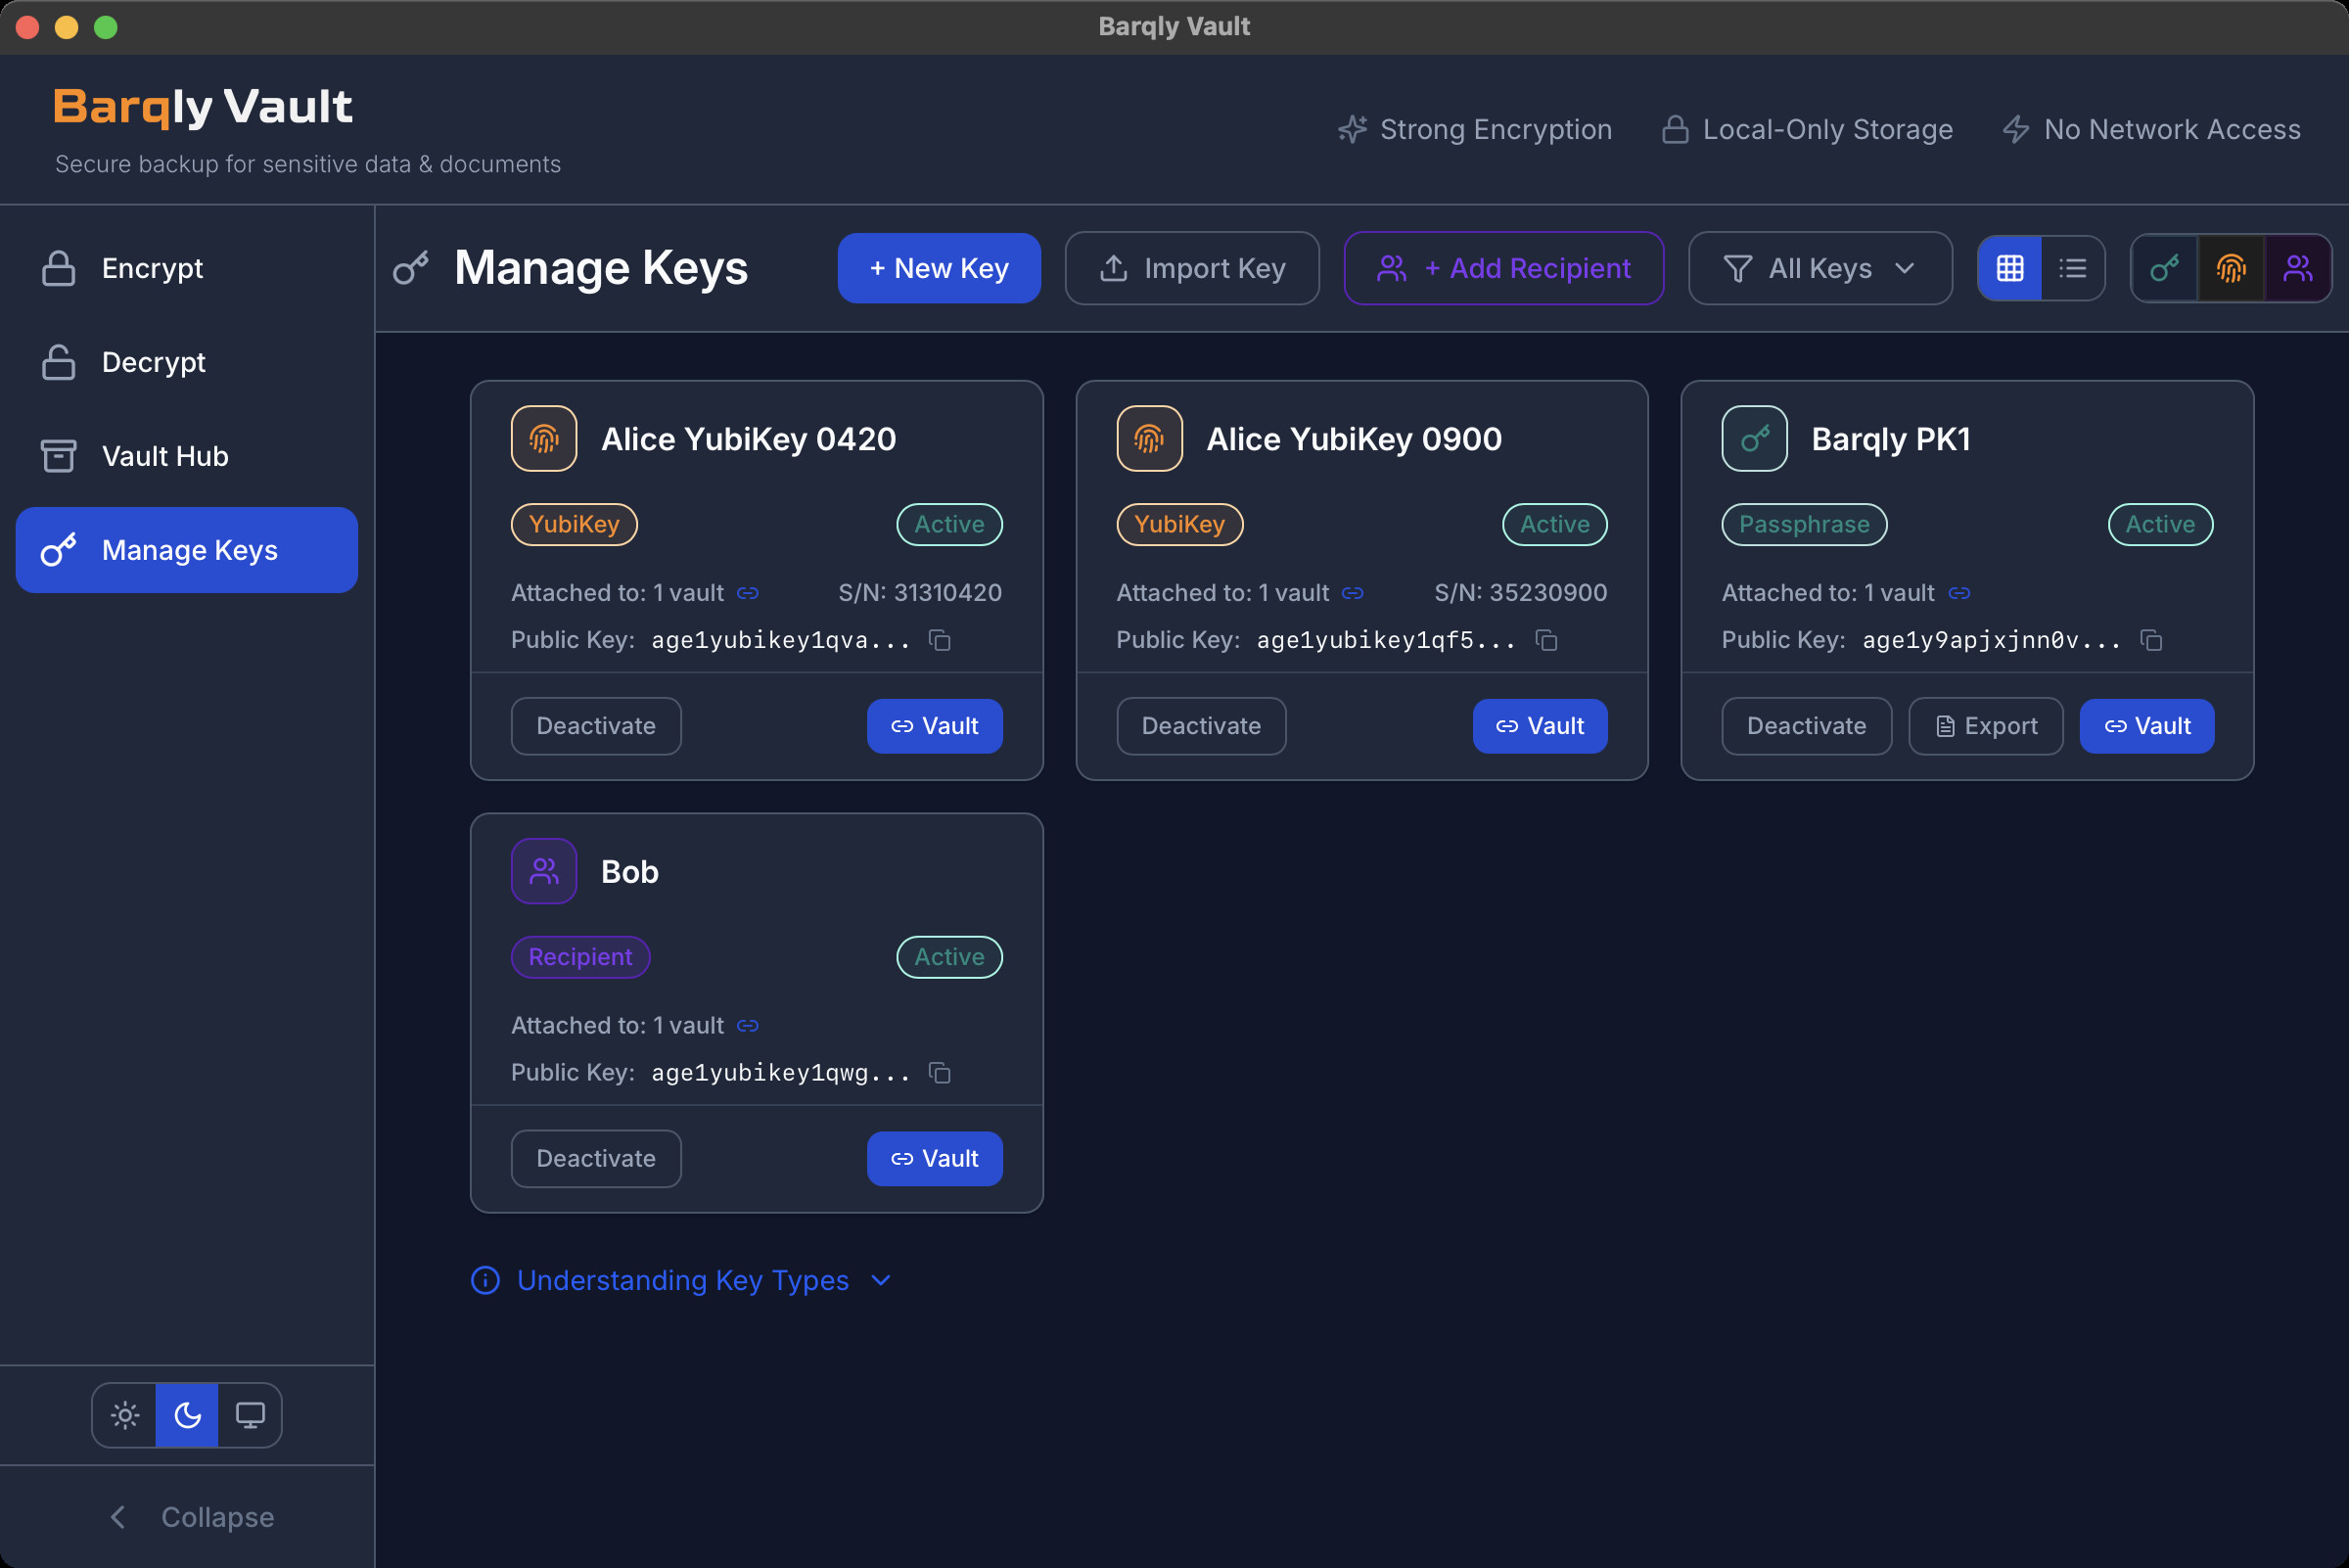Copy Bob's public key
The image size is (2349, 1568).
point(939,1073)
